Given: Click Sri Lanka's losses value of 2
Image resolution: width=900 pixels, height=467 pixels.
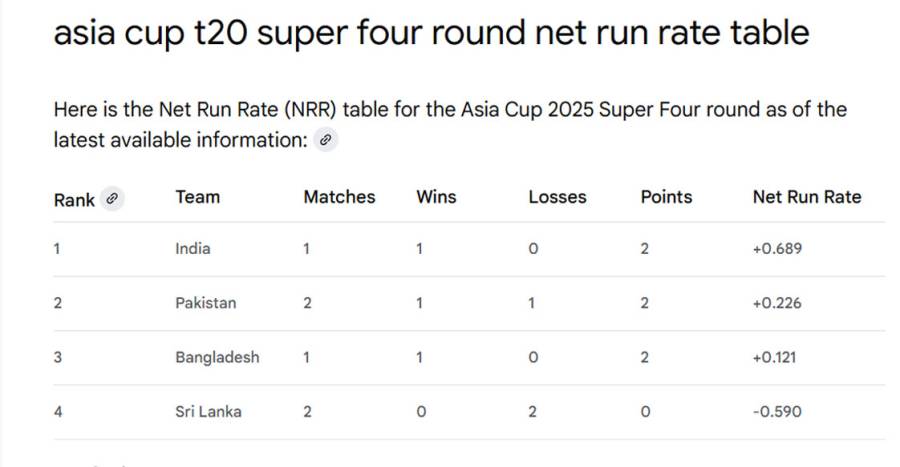Looking at the screenshot, I should click(x=533, y=411).
